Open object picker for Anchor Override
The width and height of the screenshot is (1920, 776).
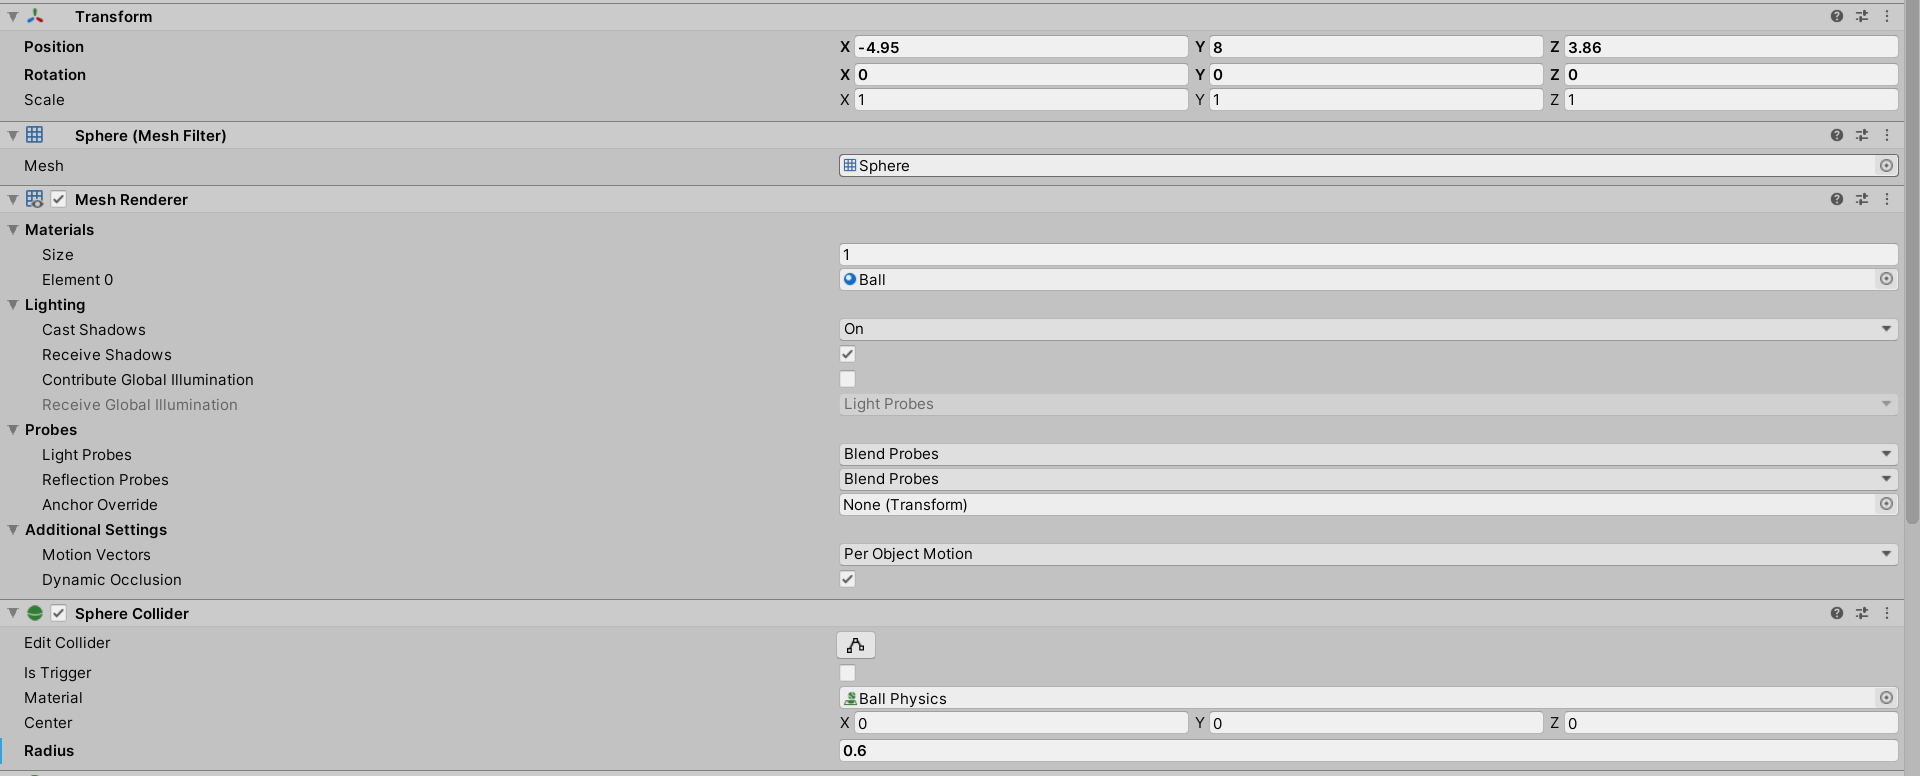1886,505
